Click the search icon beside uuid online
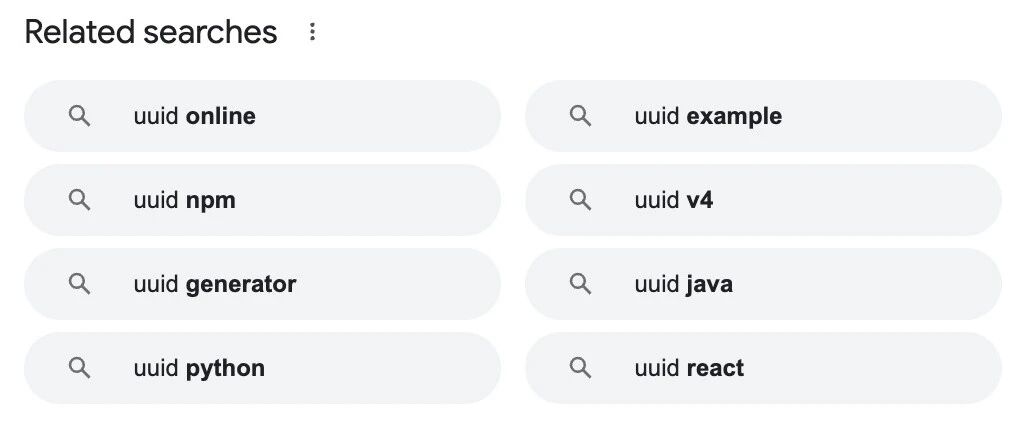The height and width of the screenshot is (433, 1017). coord(79,116)
